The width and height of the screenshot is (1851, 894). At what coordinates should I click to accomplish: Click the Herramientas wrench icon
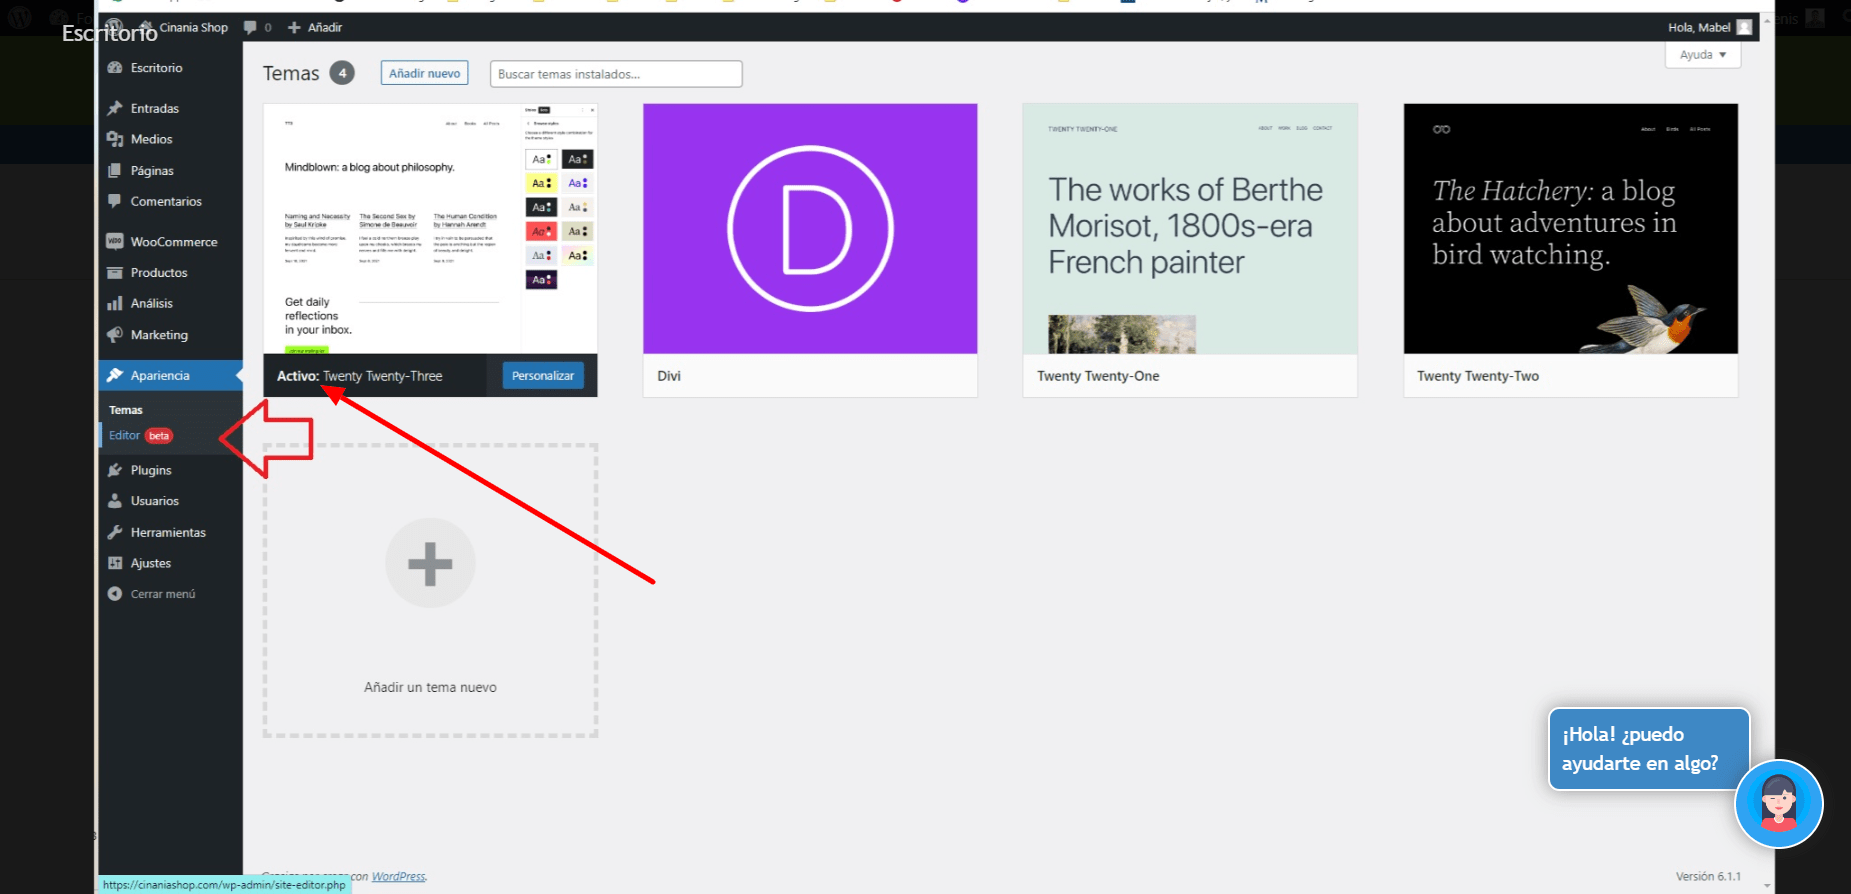tap(115, 532)
